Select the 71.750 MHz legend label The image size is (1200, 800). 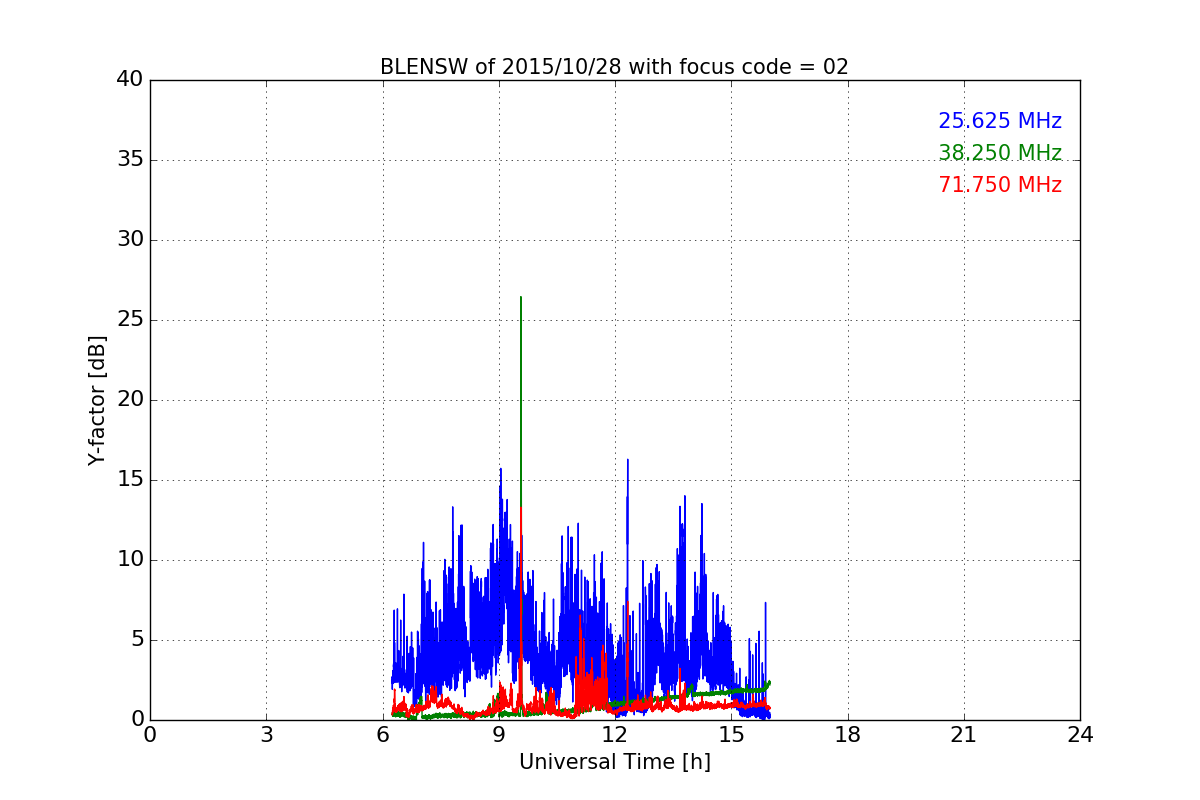point(1000,185)
